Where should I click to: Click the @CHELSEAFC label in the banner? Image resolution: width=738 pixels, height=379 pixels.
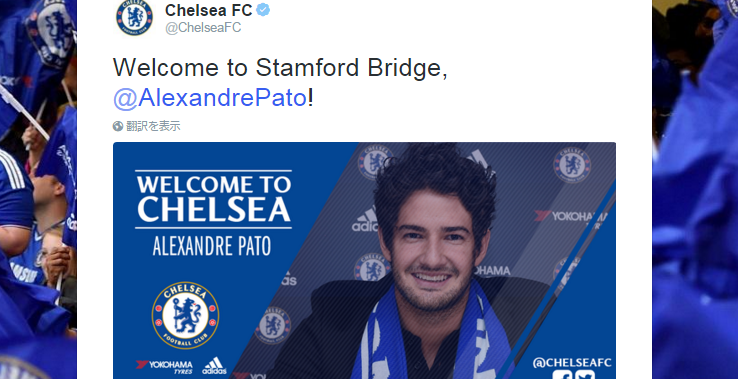coord(572,363)
